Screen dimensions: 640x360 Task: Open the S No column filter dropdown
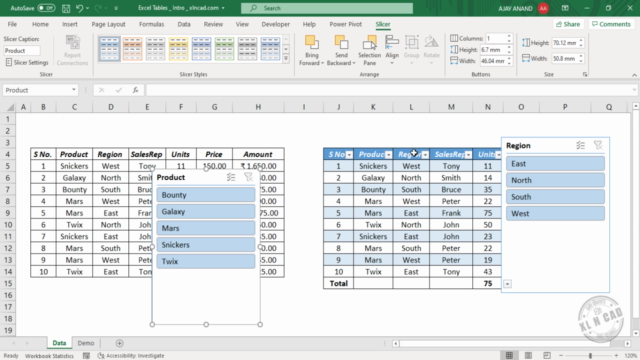pos(349,155)
